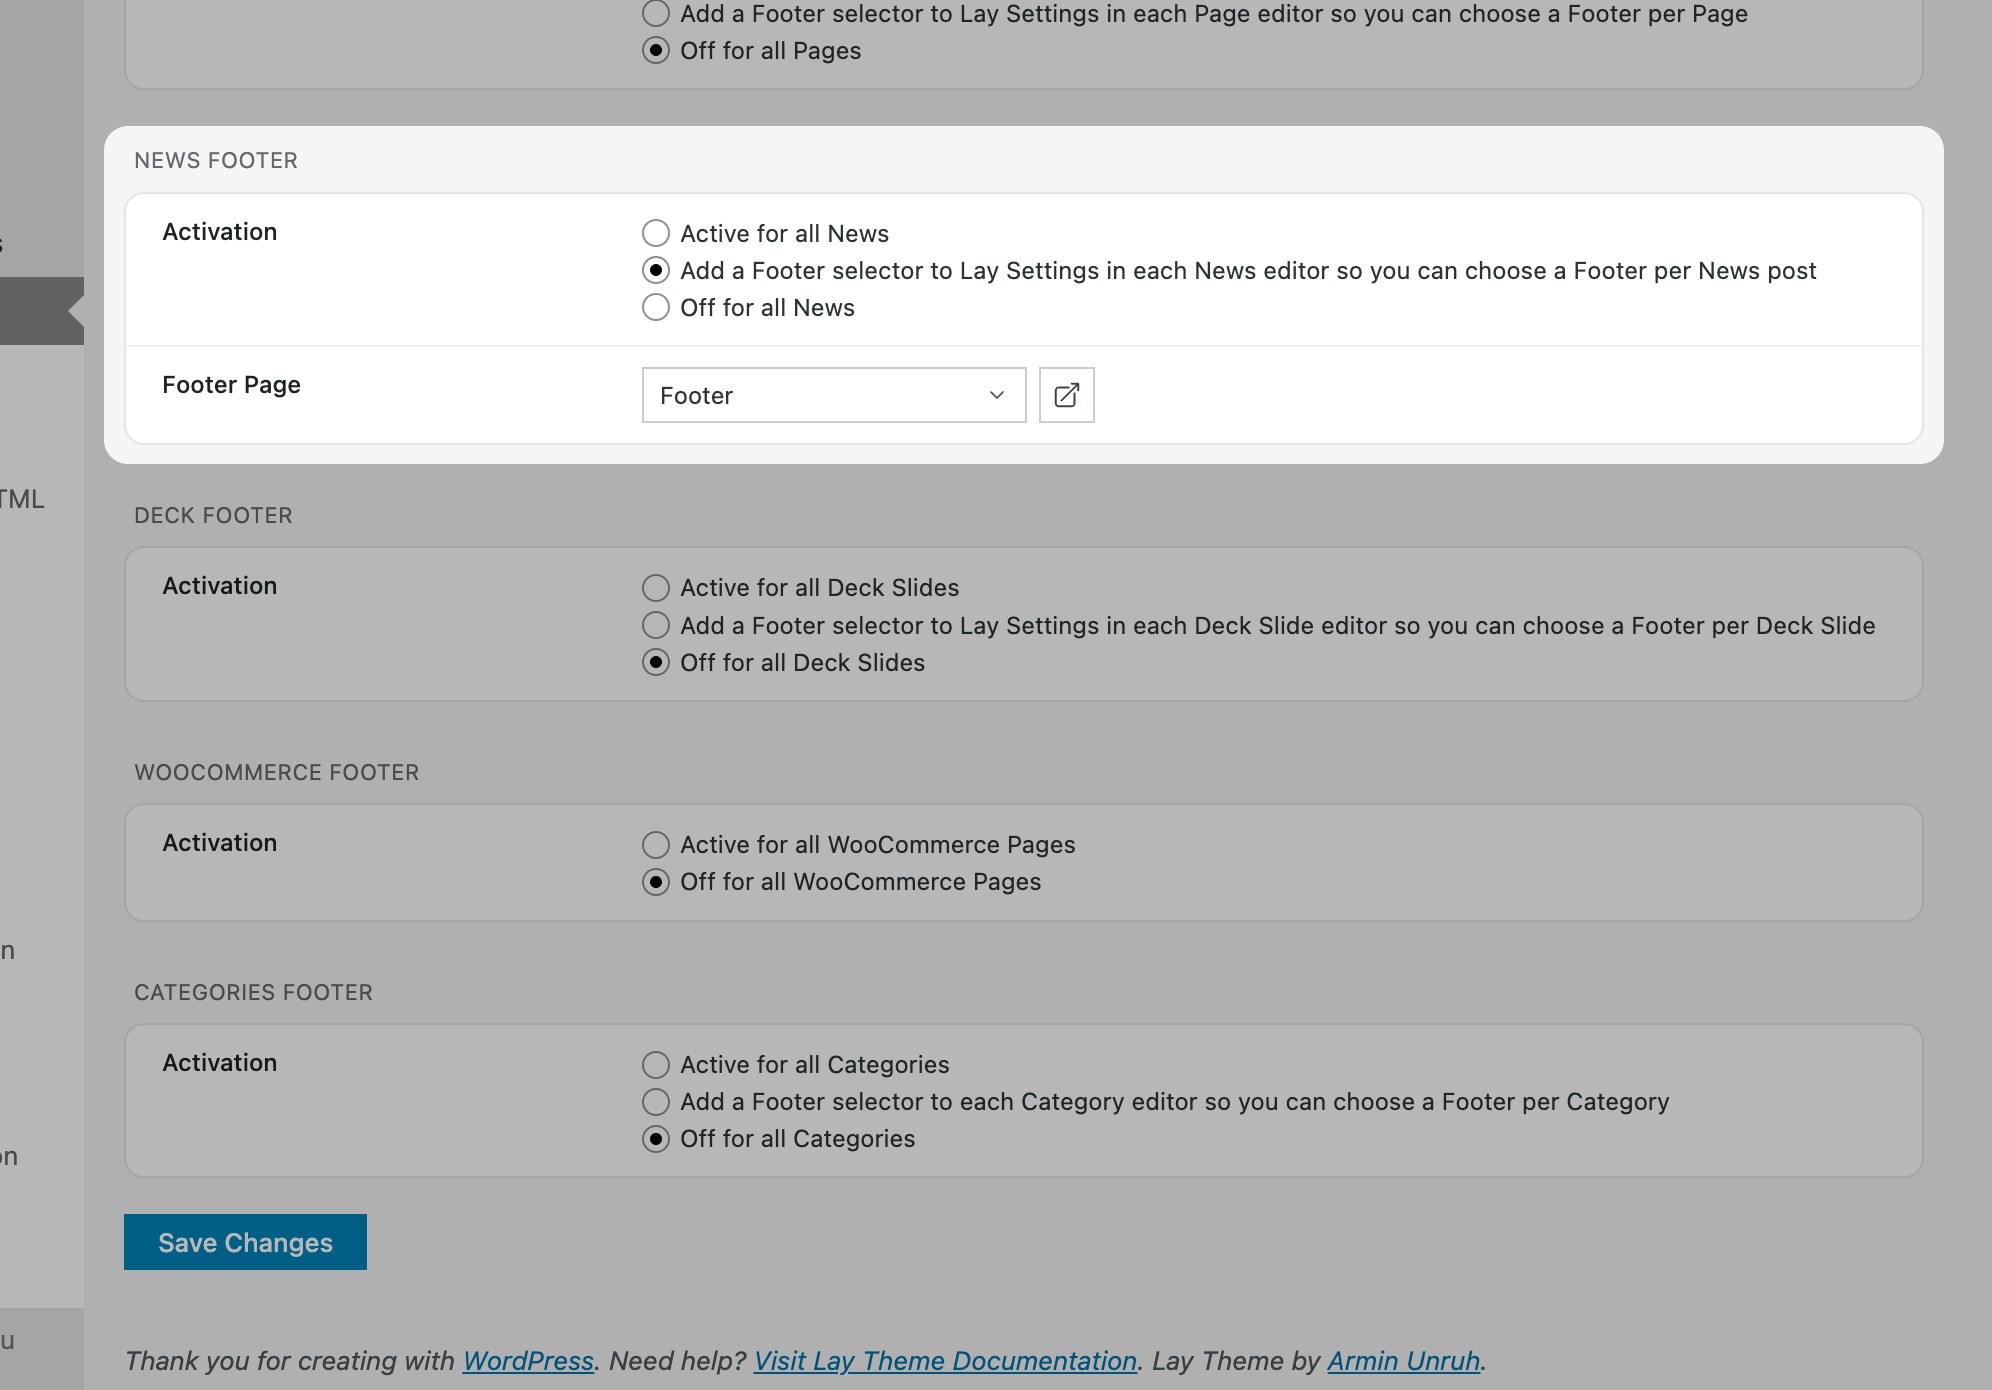Click the Activation label in WooCommerce Footer
The width and height of the screenshot is (1992, 1390).
click(219, 843)
